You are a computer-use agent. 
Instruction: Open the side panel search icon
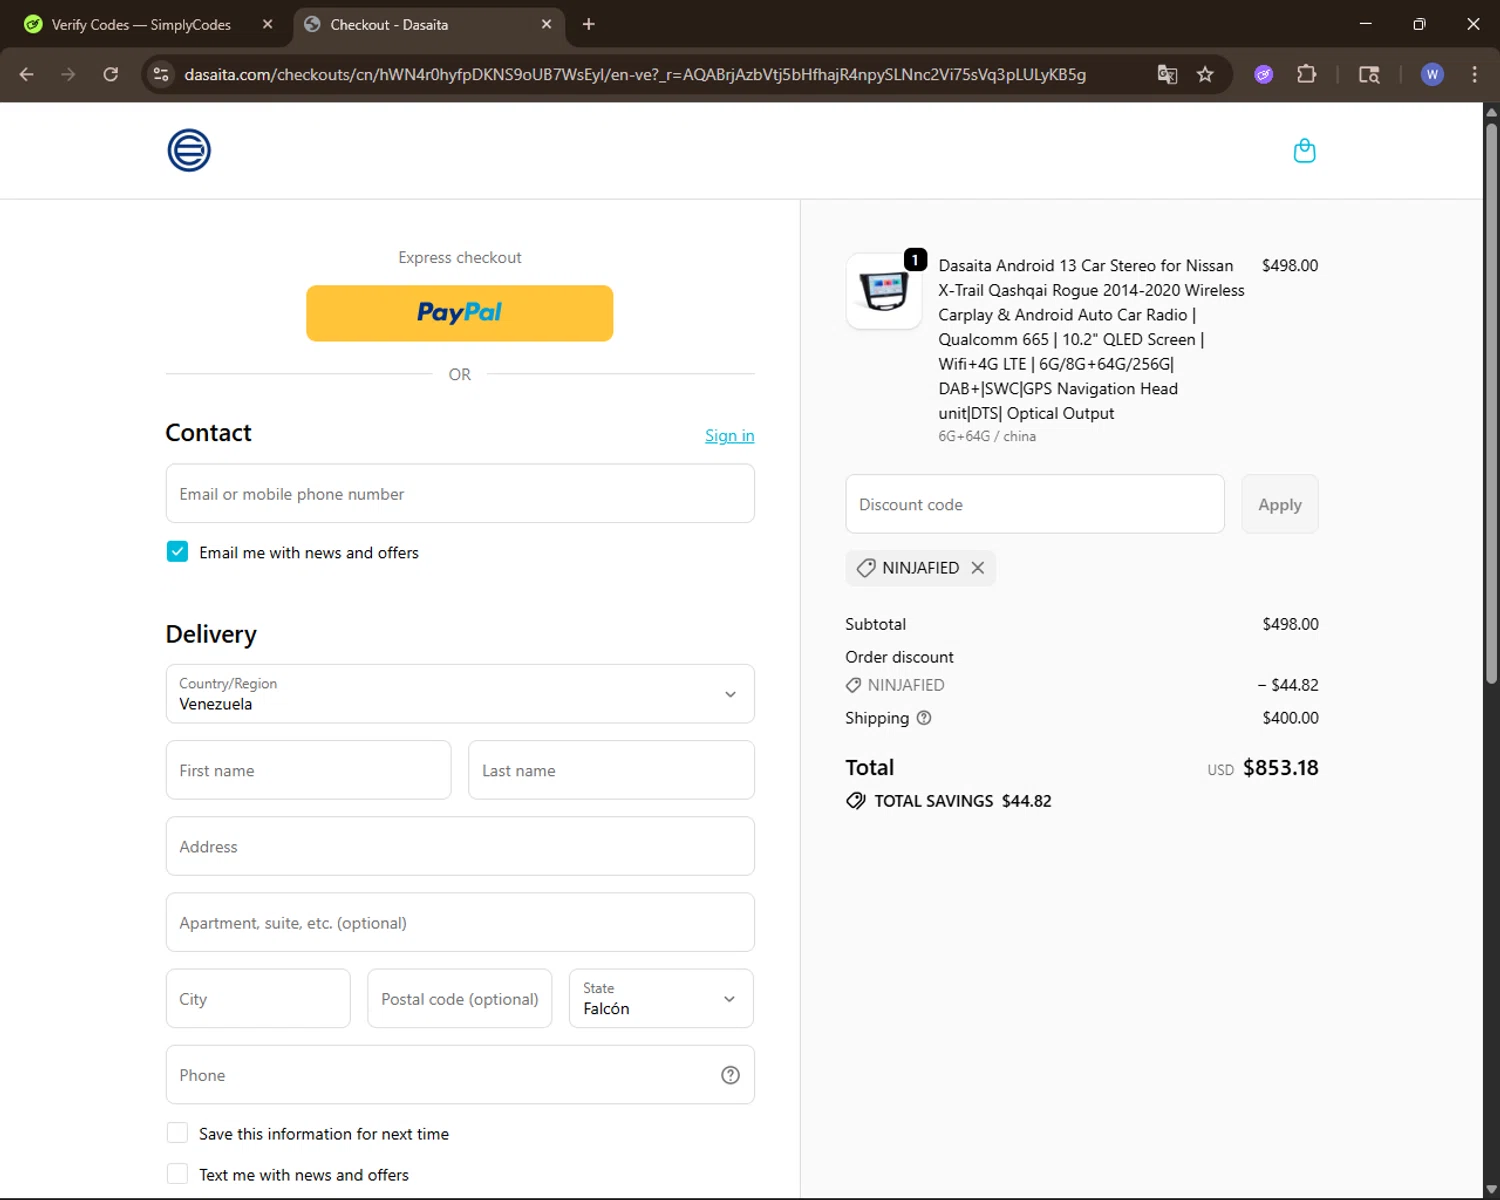1369,74
